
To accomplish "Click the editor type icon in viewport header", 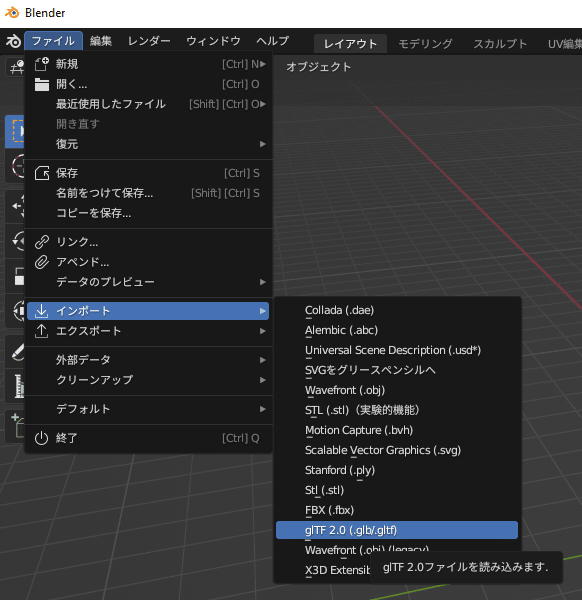I will coord(15,68).
